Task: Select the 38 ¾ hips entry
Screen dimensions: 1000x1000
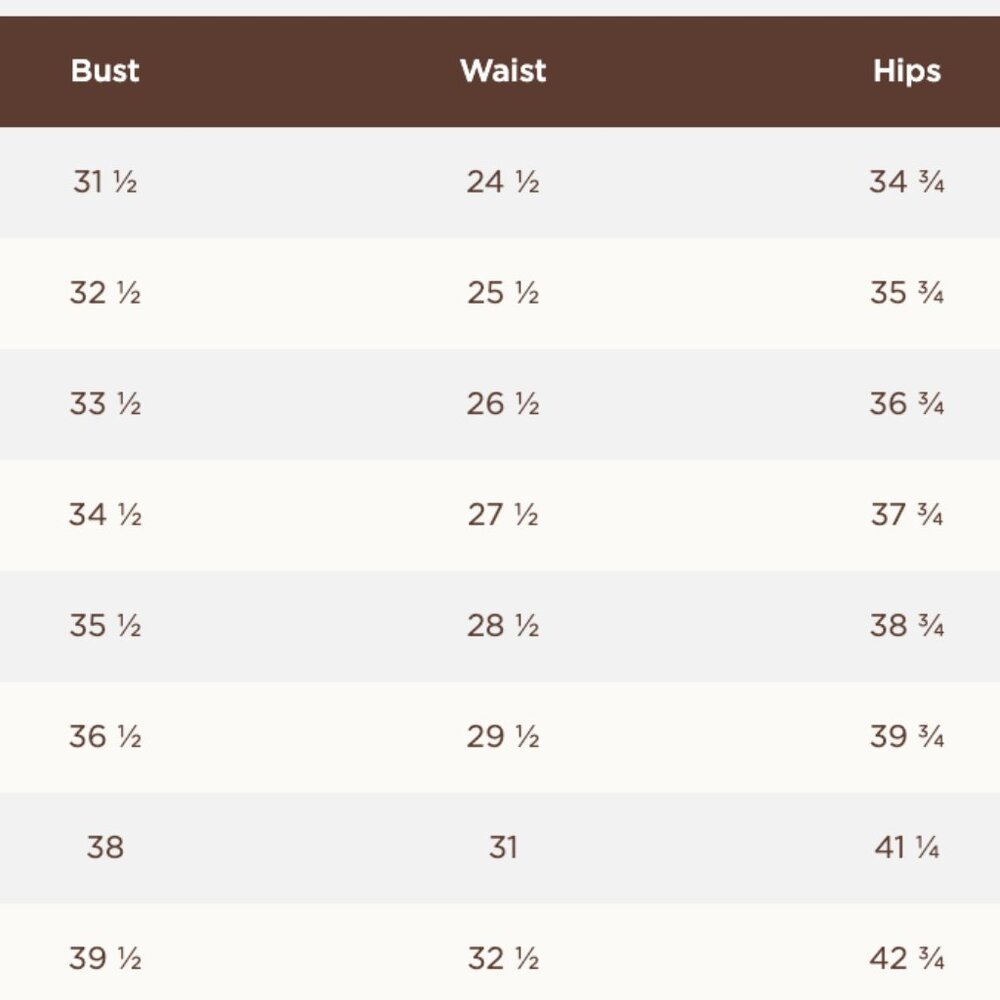Action: click(907, 626)
